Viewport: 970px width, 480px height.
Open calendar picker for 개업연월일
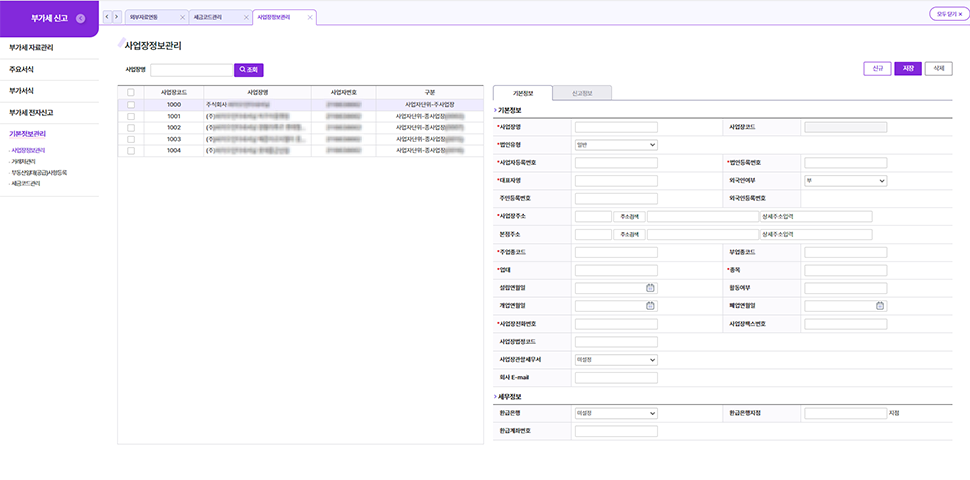coord(650,306)
